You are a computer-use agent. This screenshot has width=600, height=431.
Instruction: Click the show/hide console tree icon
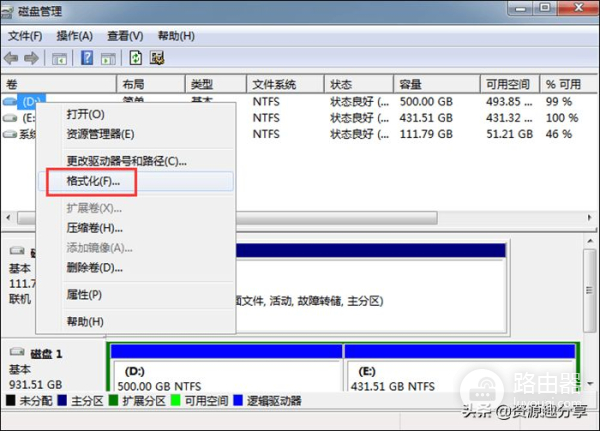pos(59,59)
